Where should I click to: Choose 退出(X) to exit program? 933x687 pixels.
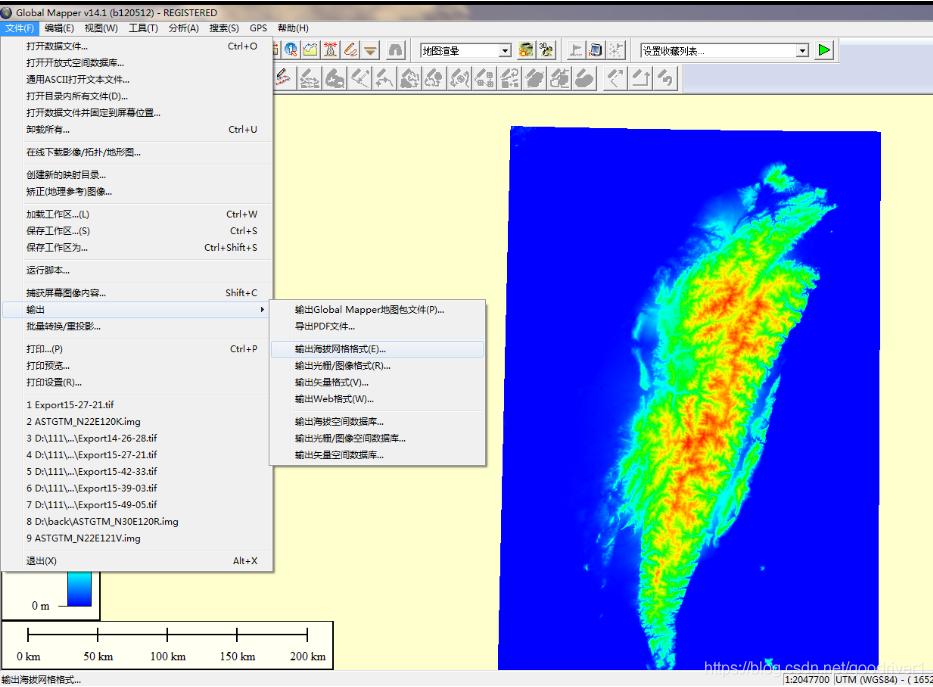(x=42, y=561)
